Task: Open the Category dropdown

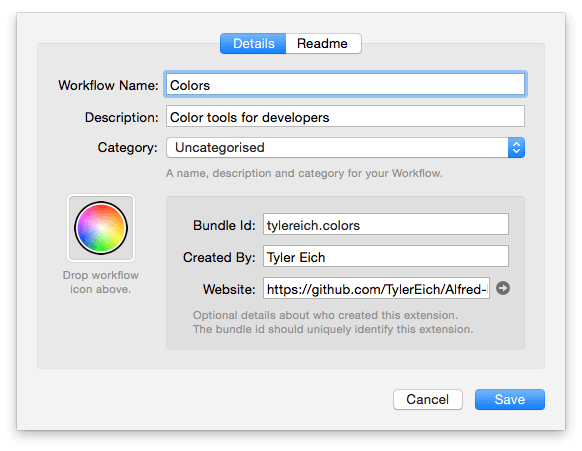Action: click(x=345, y=147)
